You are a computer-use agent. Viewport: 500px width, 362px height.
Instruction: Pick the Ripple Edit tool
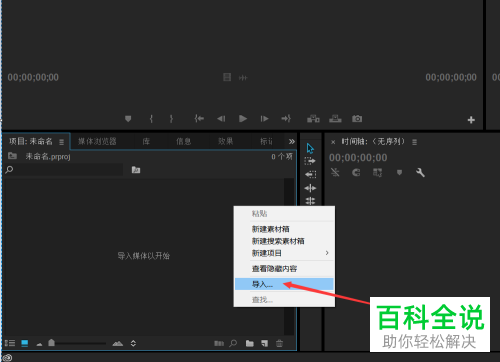(310, 188)
